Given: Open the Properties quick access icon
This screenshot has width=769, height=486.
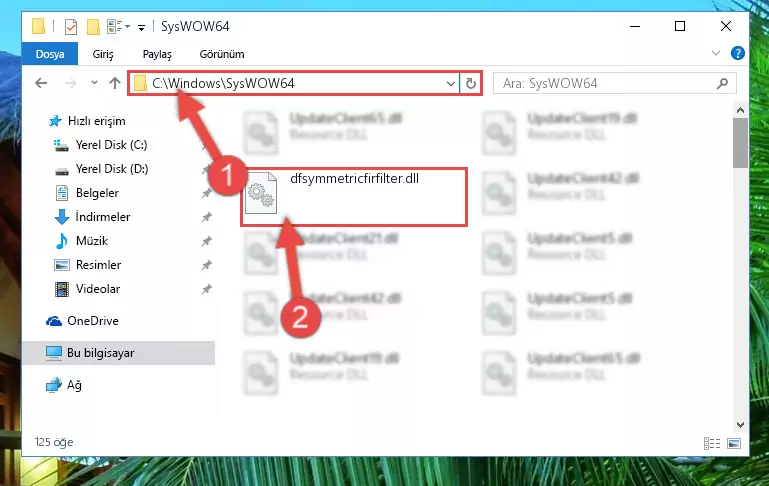Looking at the screenshot, I should (71, 26).
